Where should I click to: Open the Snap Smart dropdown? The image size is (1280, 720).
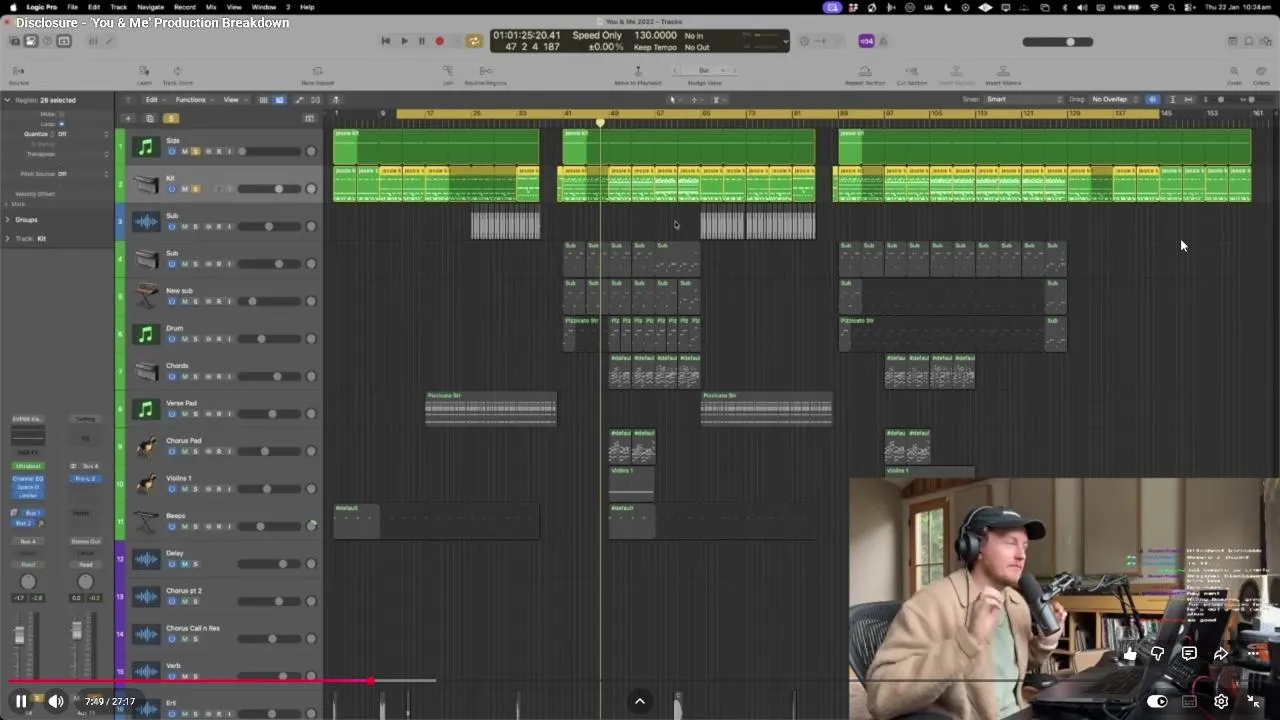(1024, 100)
